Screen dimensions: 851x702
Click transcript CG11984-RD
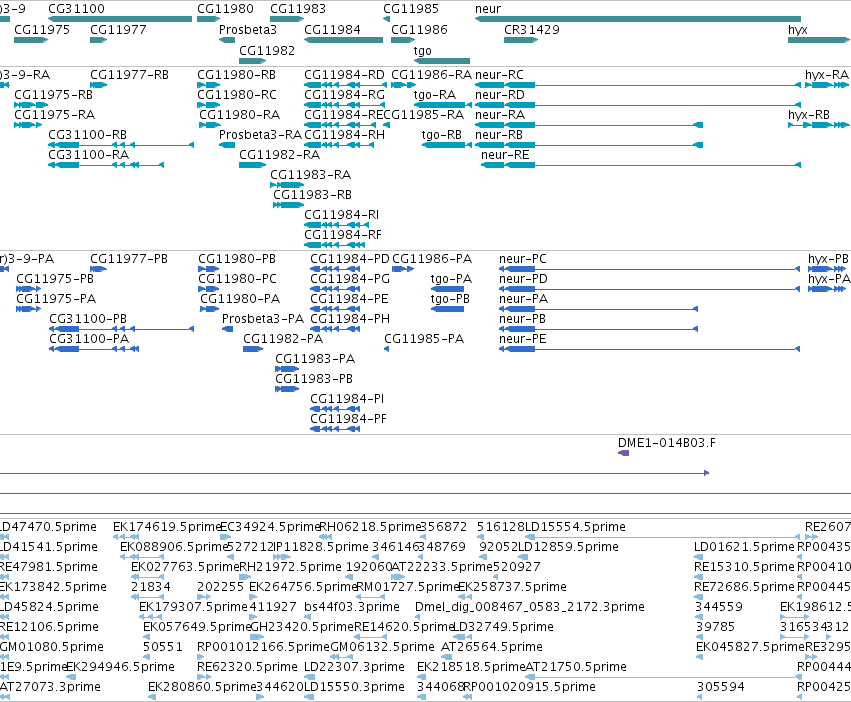tap(344, 74)
